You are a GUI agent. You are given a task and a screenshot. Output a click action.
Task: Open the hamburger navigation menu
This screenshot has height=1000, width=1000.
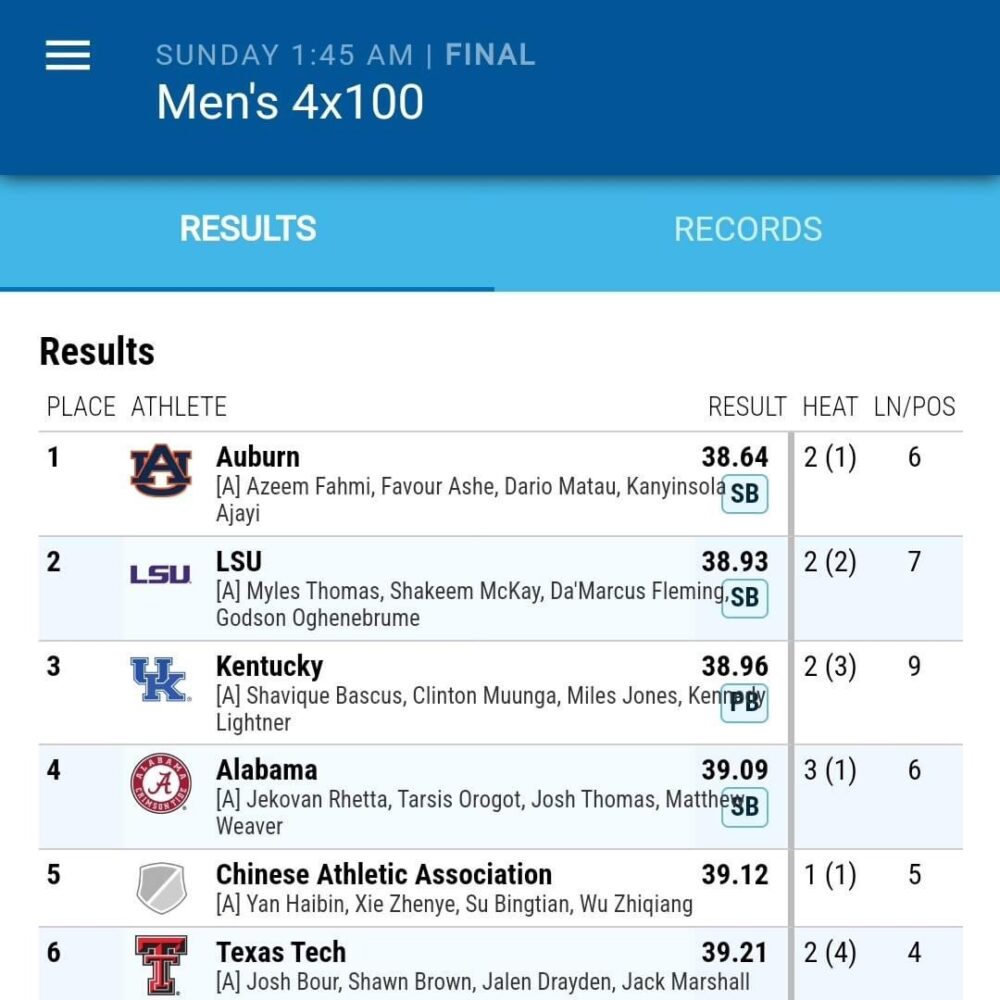coord(68,55)
